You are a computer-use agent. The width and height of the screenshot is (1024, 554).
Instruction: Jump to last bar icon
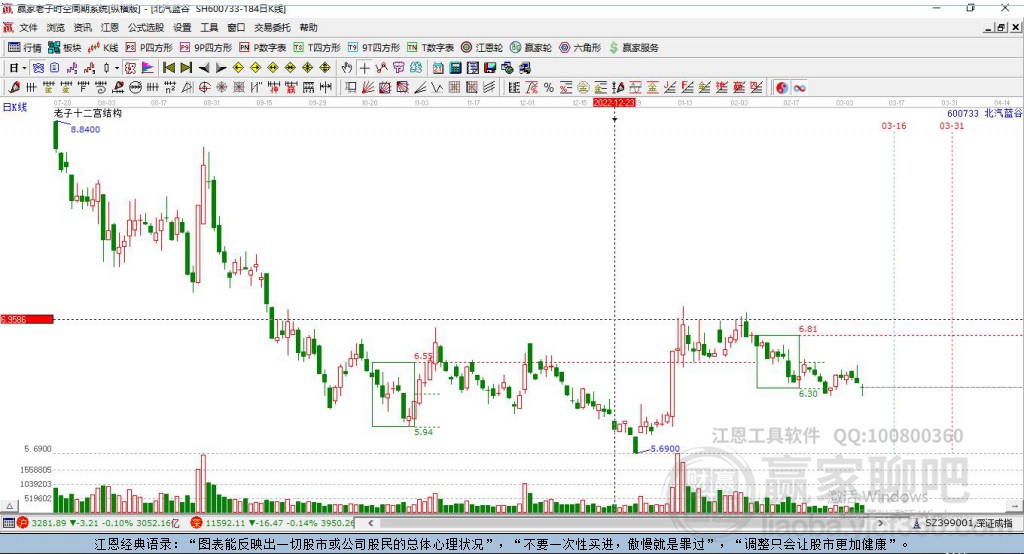[x=186, y=68]
